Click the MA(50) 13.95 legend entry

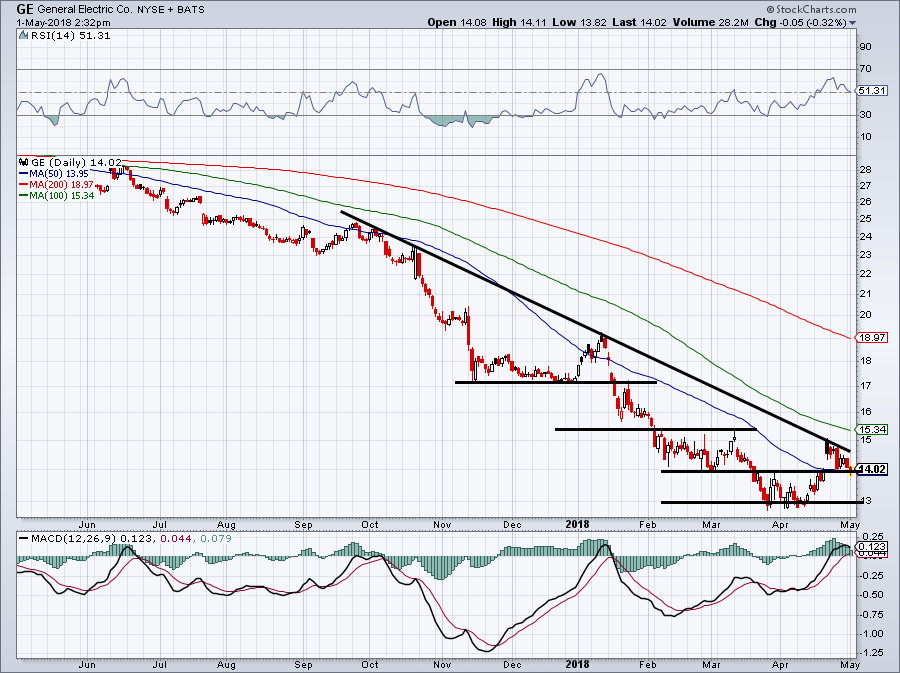[60, 173]
